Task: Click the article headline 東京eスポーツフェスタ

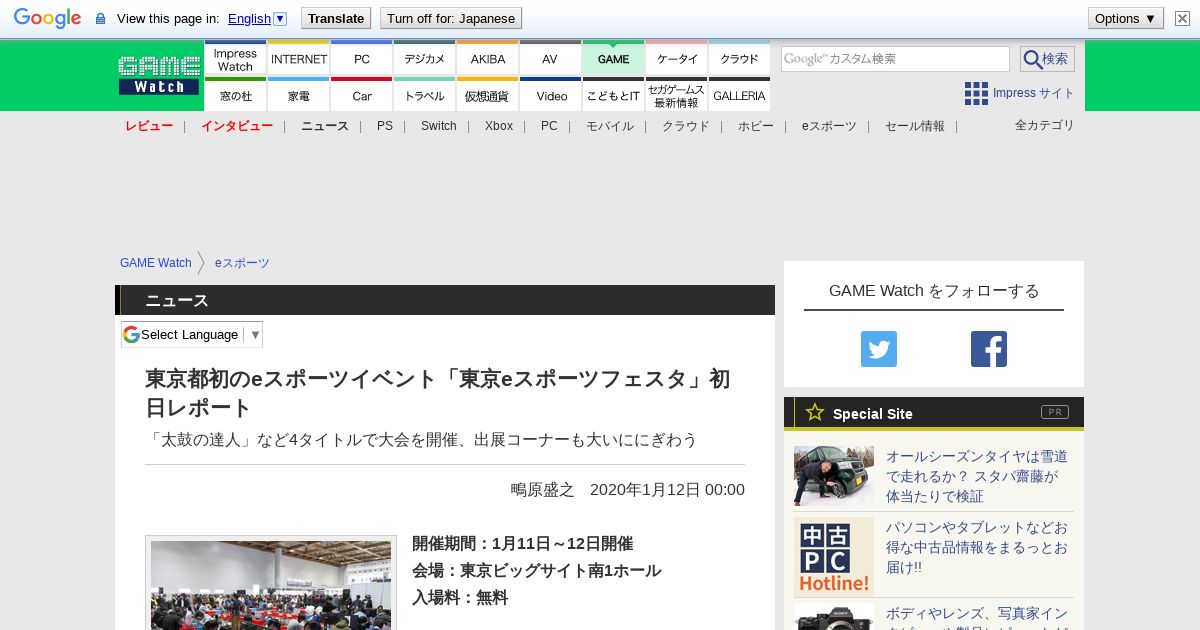Action: [438, 393]
